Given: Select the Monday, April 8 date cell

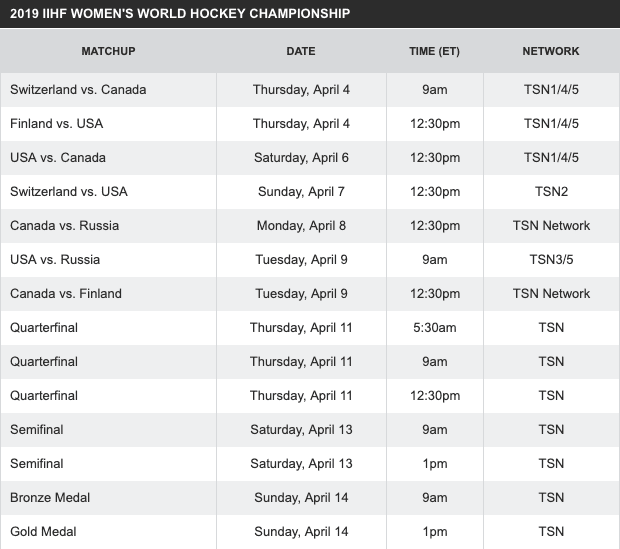Looking at the screenshot, I should (301, 225).
